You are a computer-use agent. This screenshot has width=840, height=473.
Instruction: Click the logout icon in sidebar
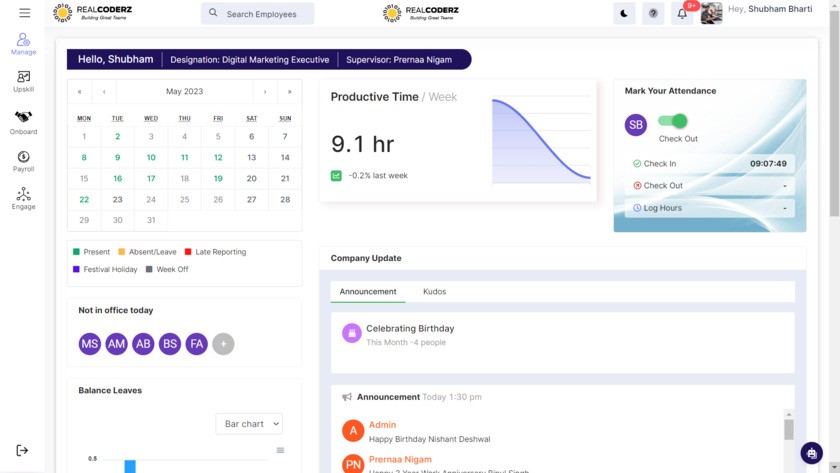22,451
